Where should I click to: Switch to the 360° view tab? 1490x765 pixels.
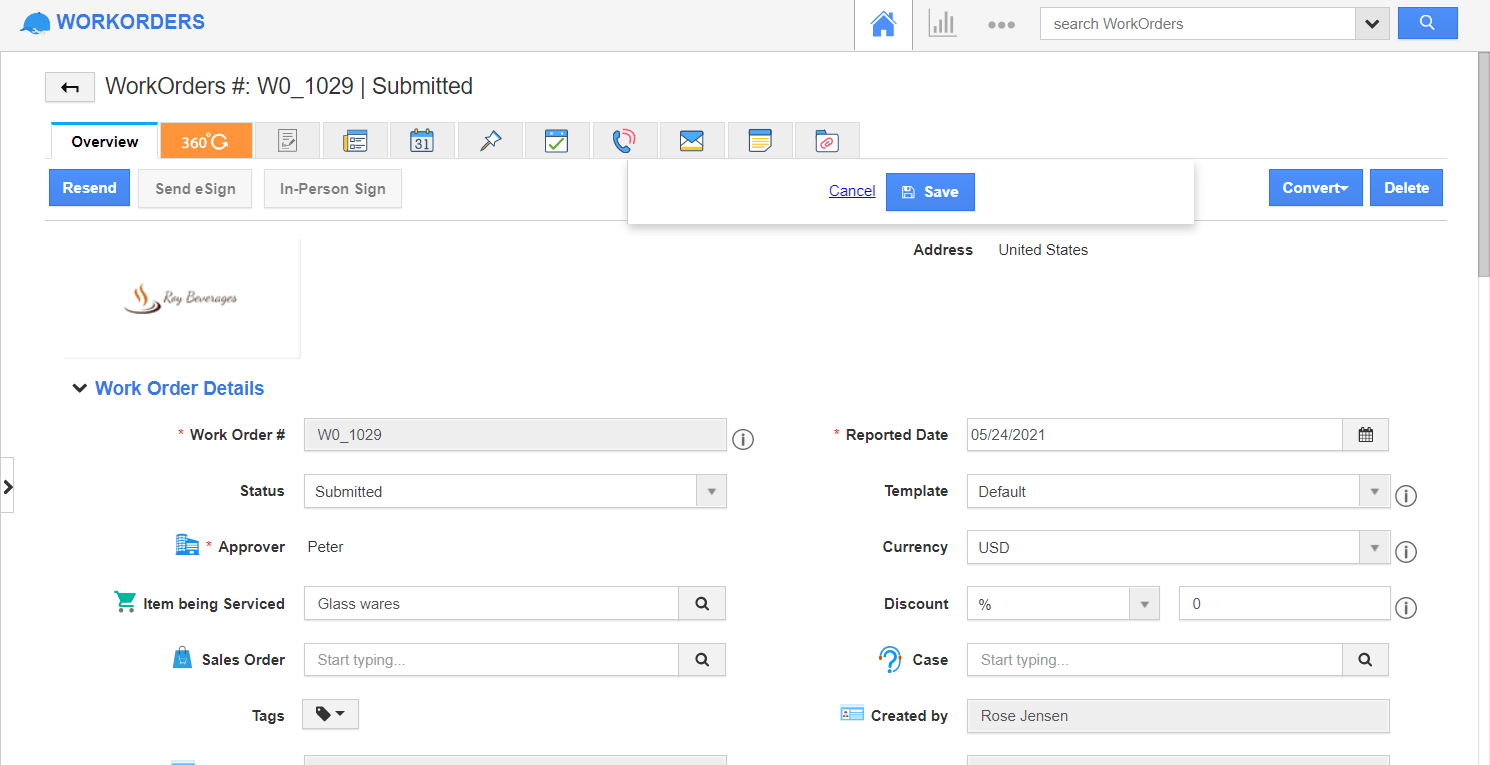205,142
